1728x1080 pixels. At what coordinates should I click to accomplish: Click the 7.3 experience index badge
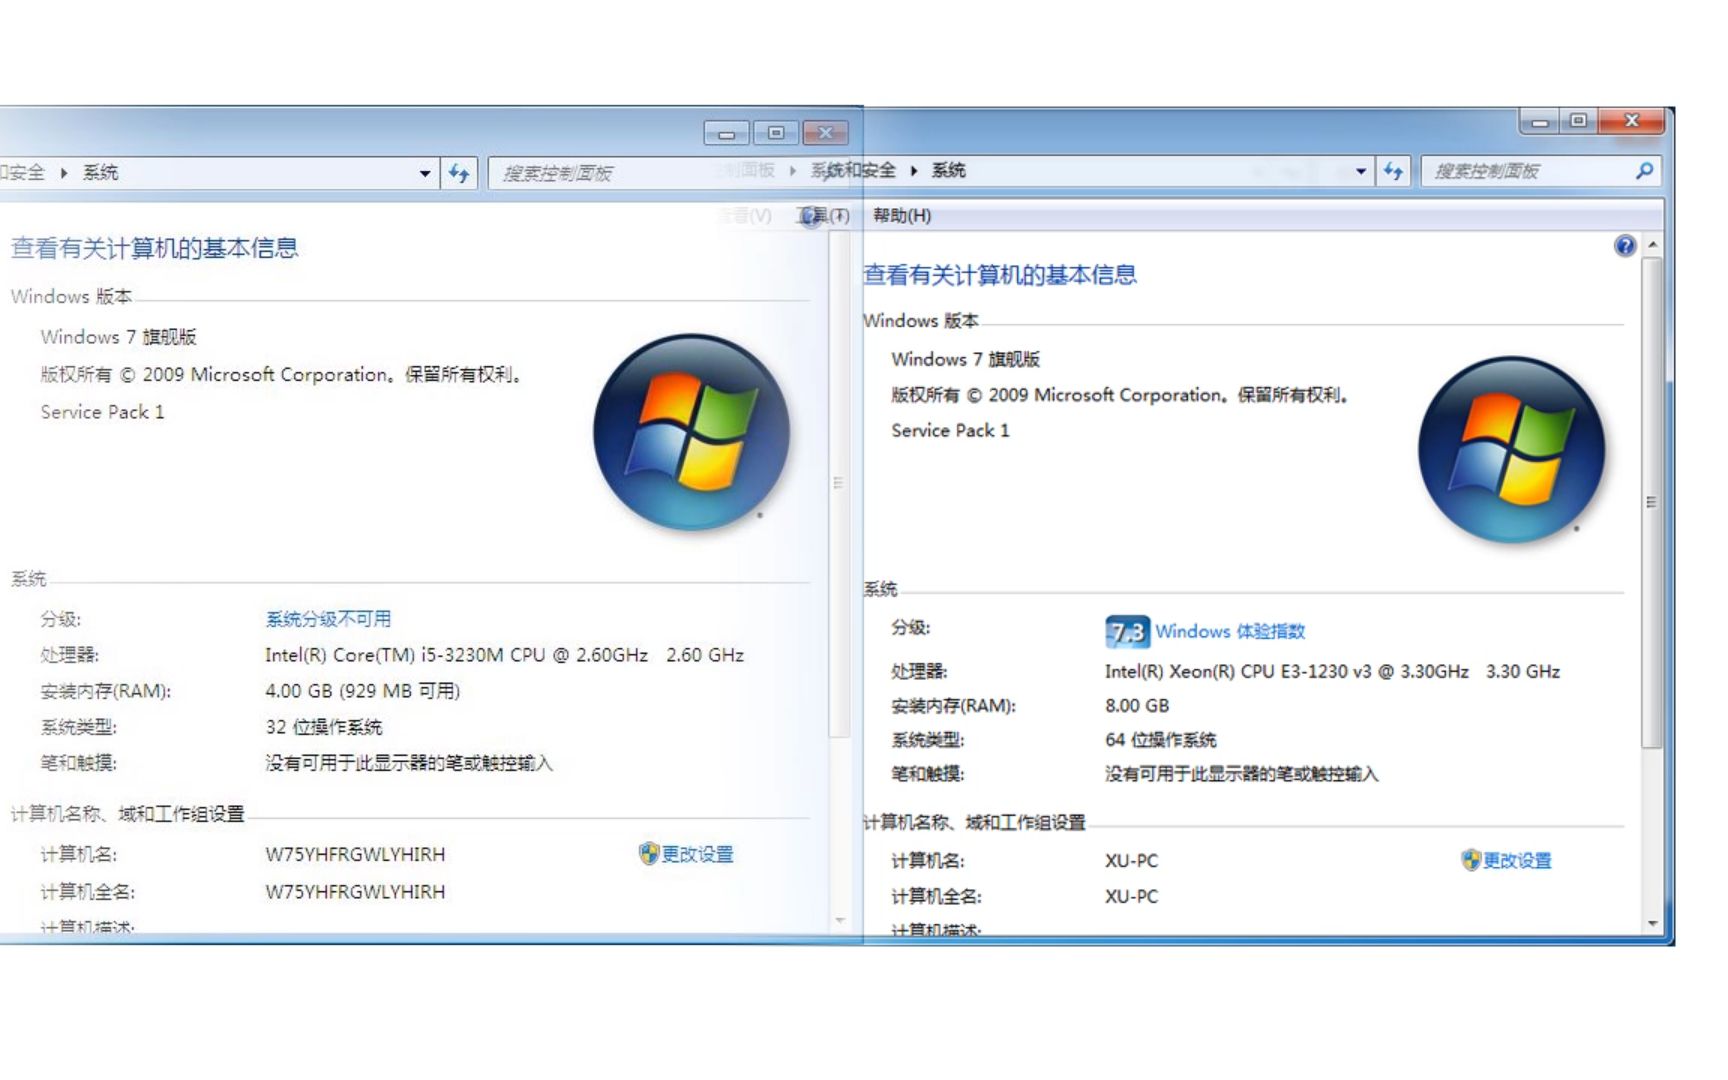click(x=1127, y=632)
